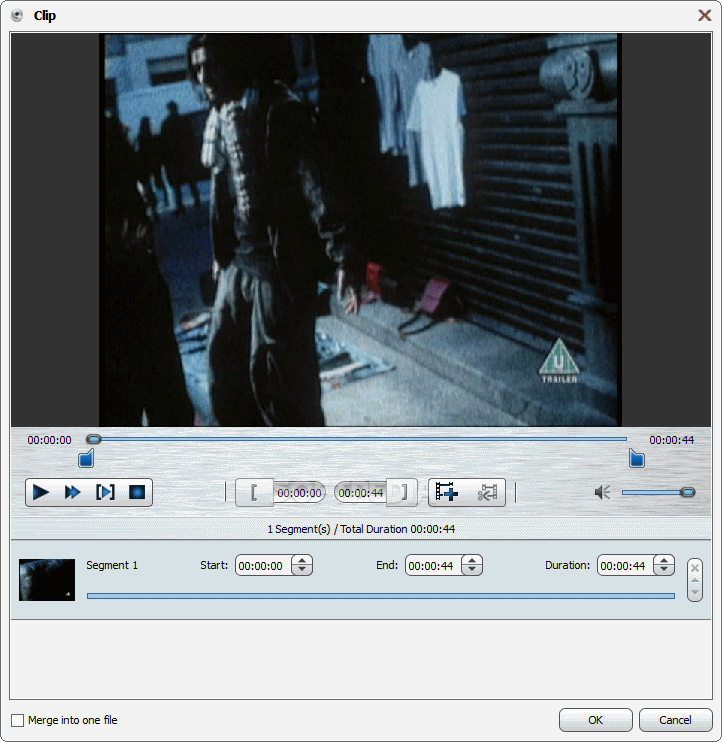Click the volume slider handle
The width and height of the screenshot is (722, 742).
687,493
